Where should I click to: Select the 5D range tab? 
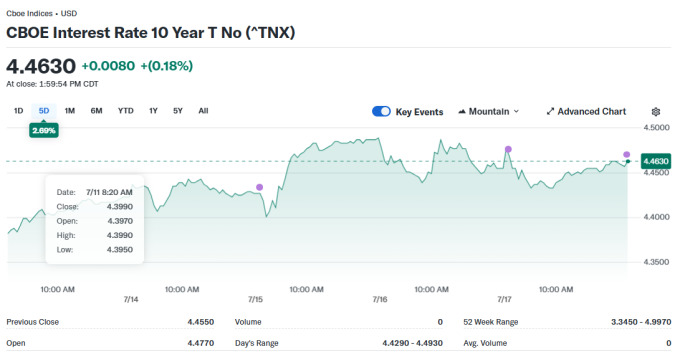point(44,111)
